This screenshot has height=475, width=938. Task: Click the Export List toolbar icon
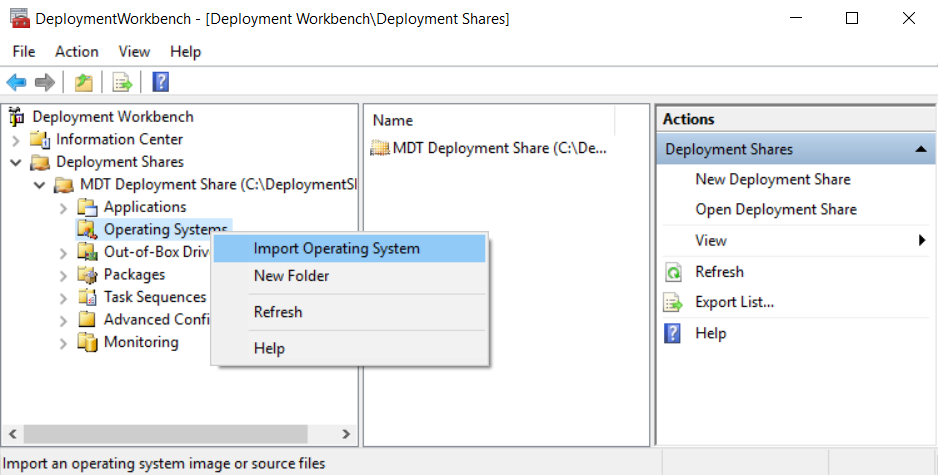[122, 82]
